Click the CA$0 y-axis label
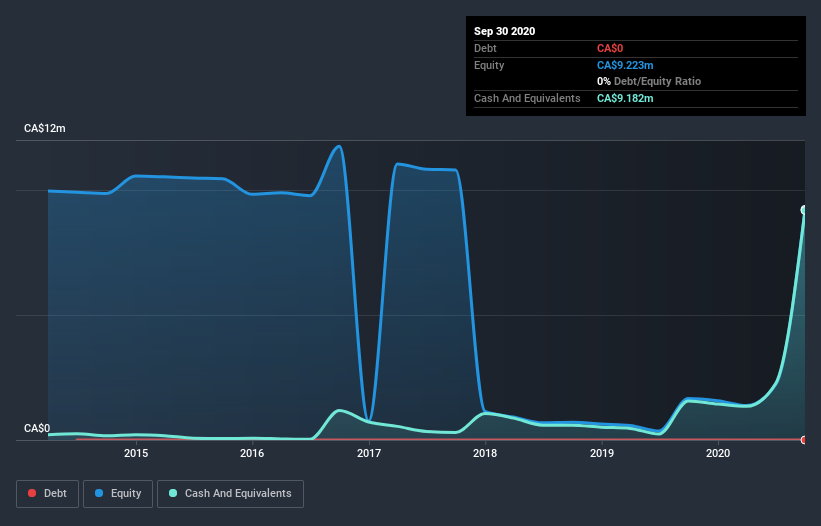The width and height of the screenshot is (821, 526). [x=37, y=428]
